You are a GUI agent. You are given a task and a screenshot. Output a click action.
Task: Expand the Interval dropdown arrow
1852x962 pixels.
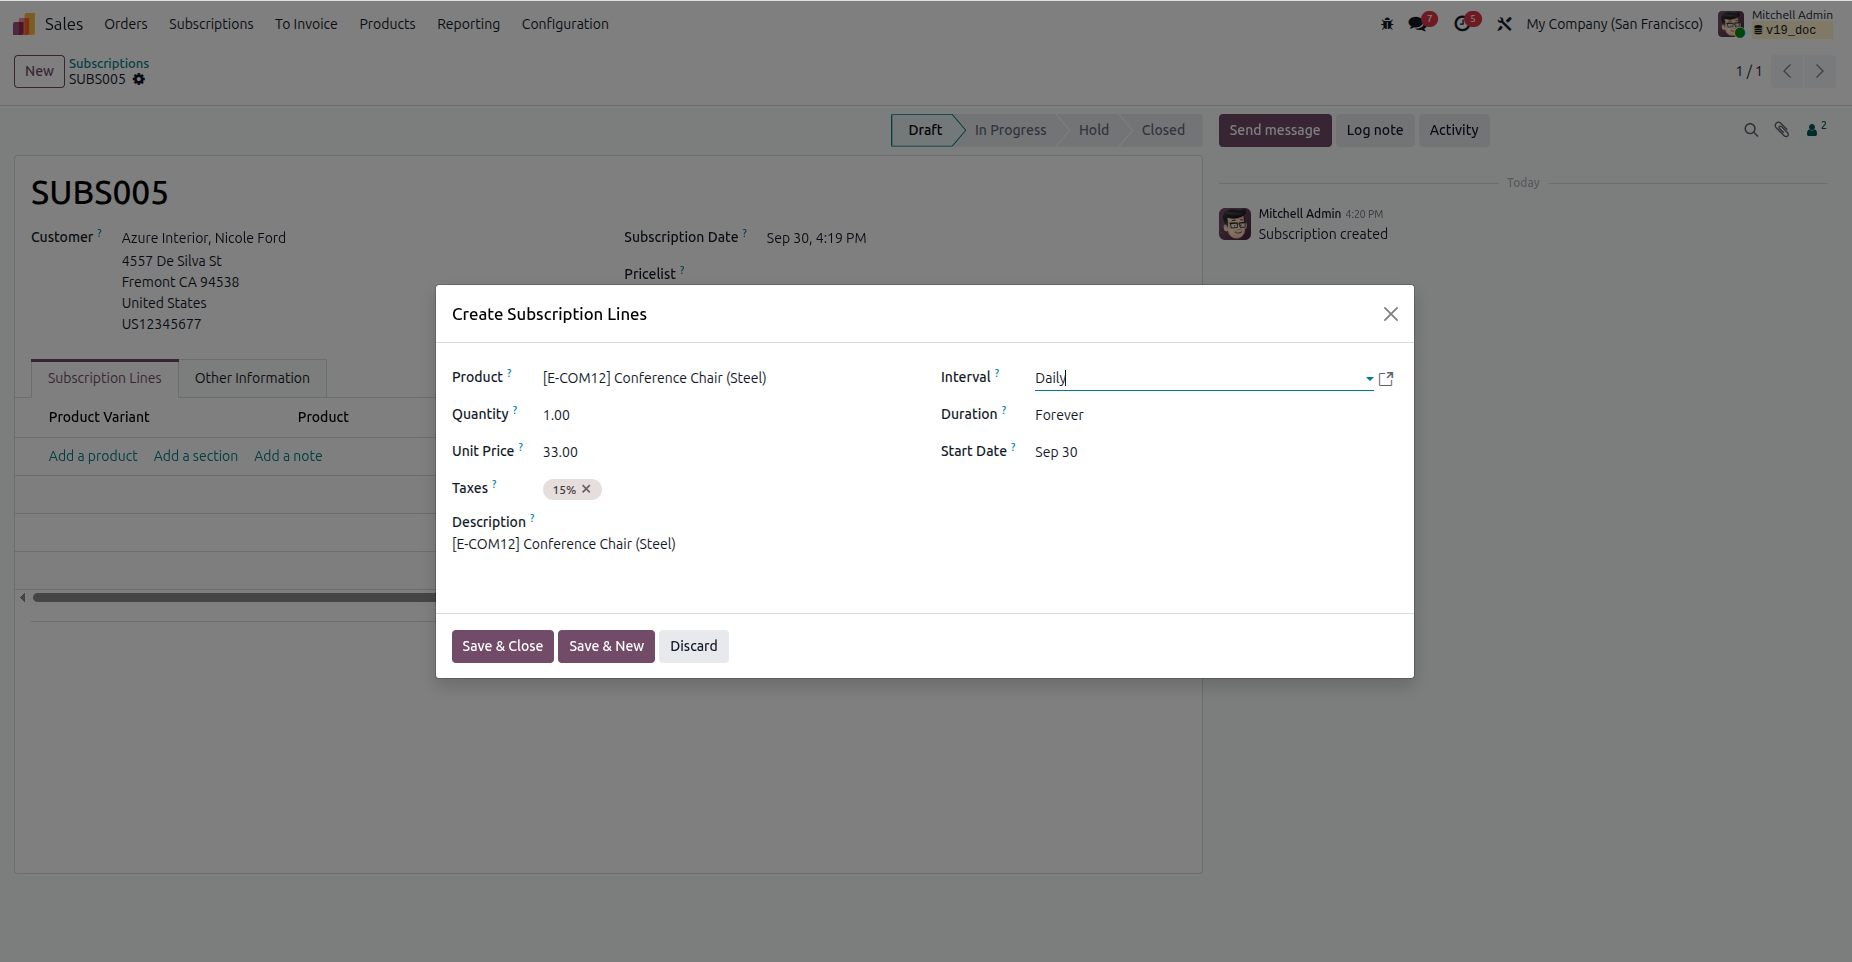click(x=1369, y=379)
